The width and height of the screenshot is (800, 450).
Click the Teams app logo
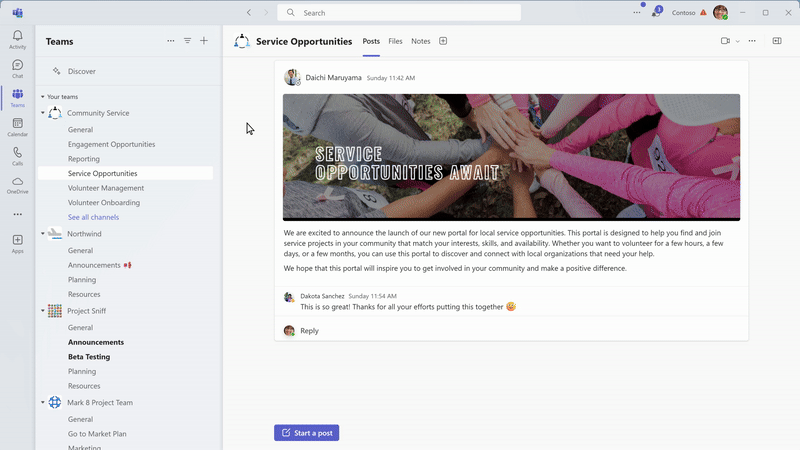pyautogui.click(x=17, y=12)
